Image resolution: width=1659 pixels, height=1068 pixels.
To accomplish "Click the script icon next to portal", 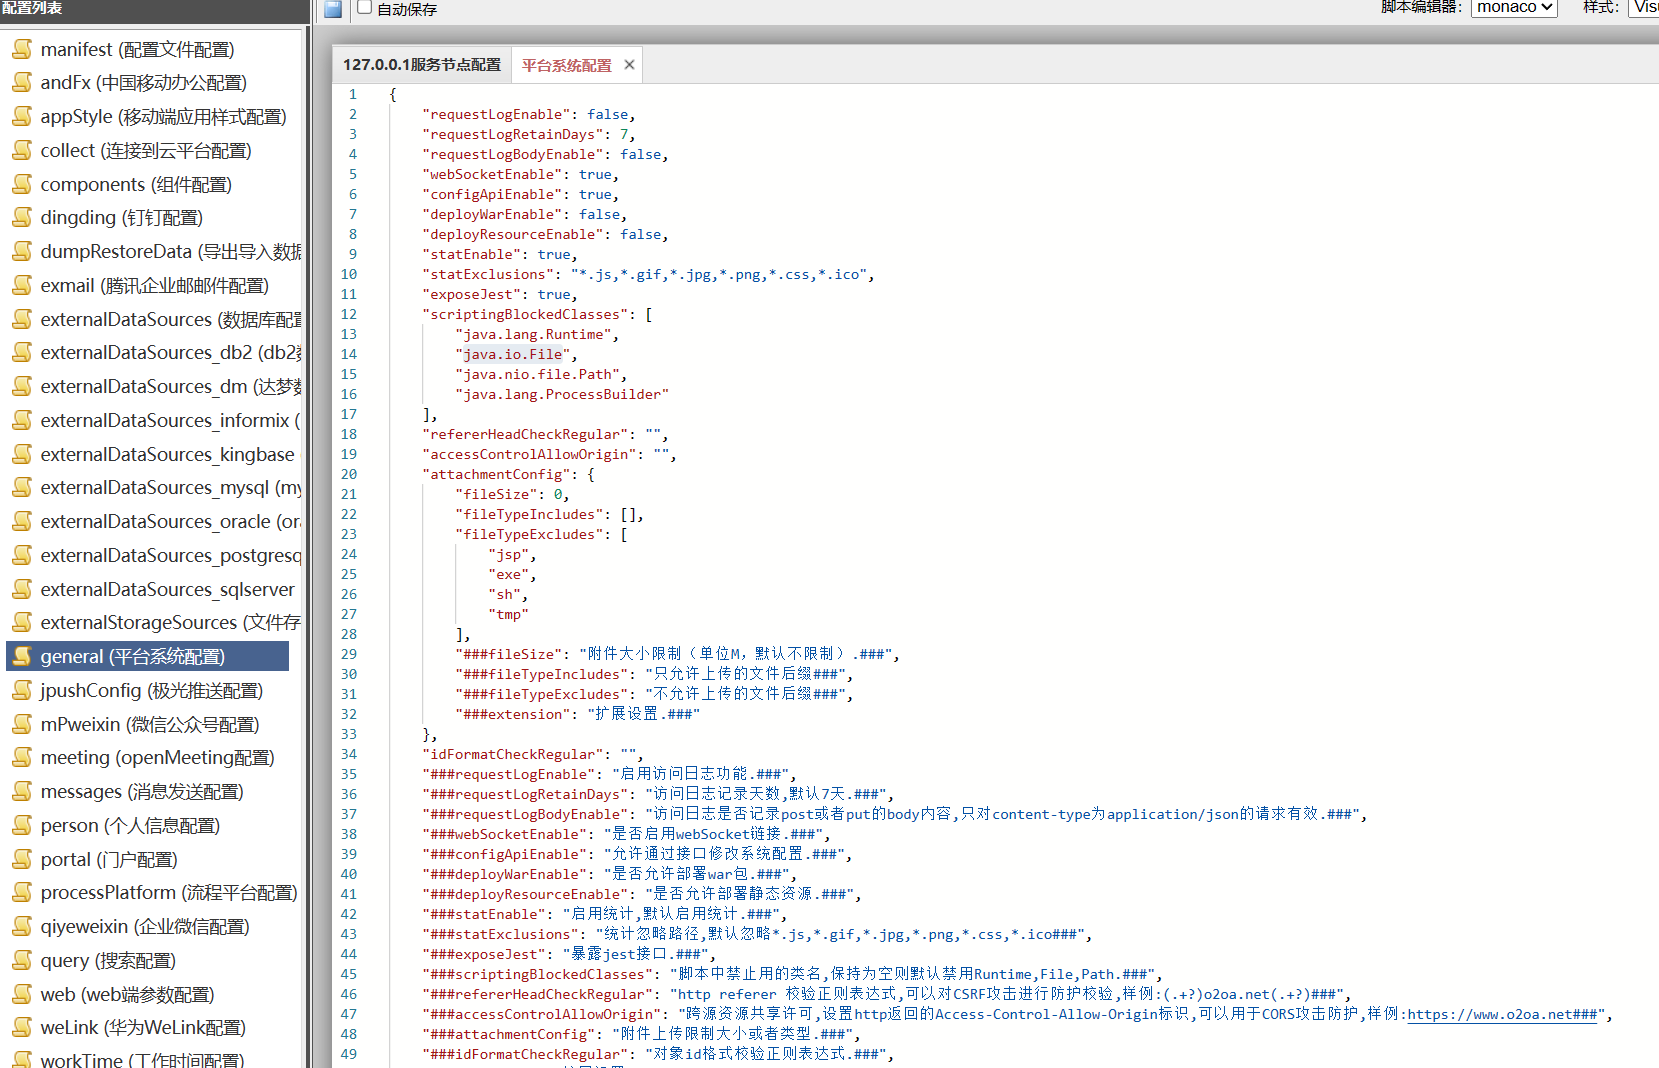I will pyautogui.click(x=22, y=859).
